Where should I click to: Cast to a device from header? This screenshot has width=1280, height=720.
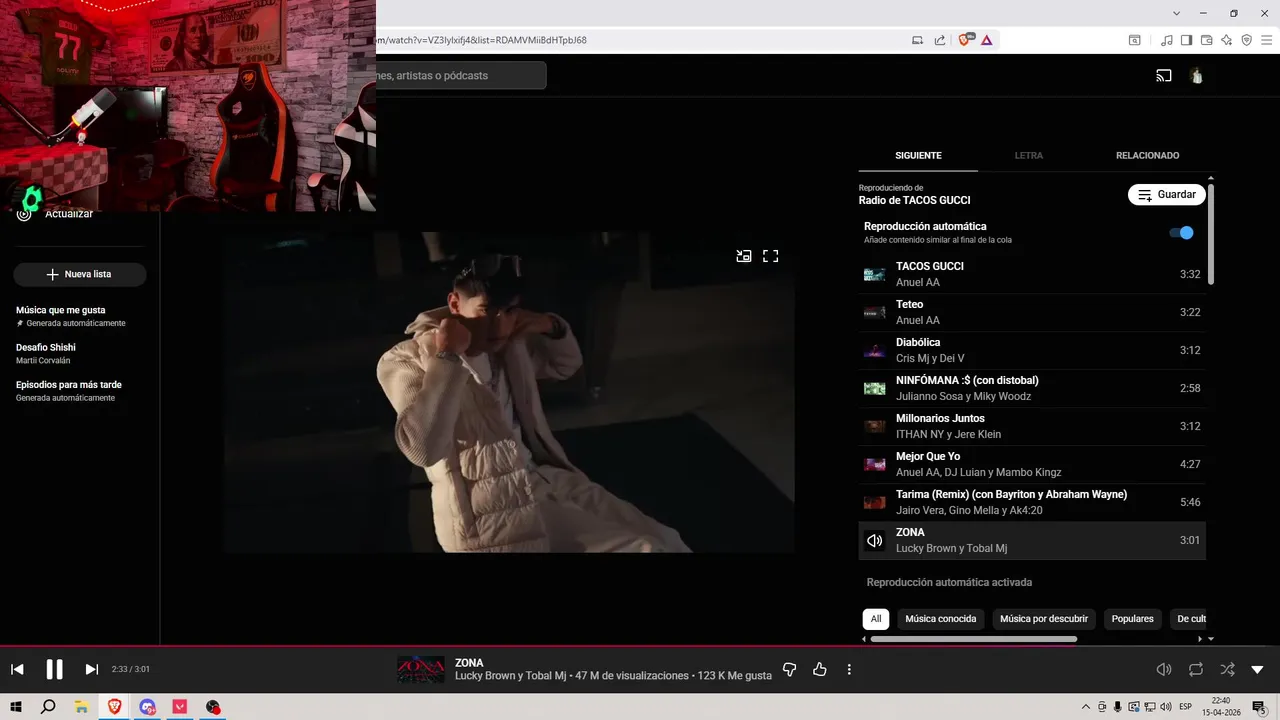coord(1164,76)
